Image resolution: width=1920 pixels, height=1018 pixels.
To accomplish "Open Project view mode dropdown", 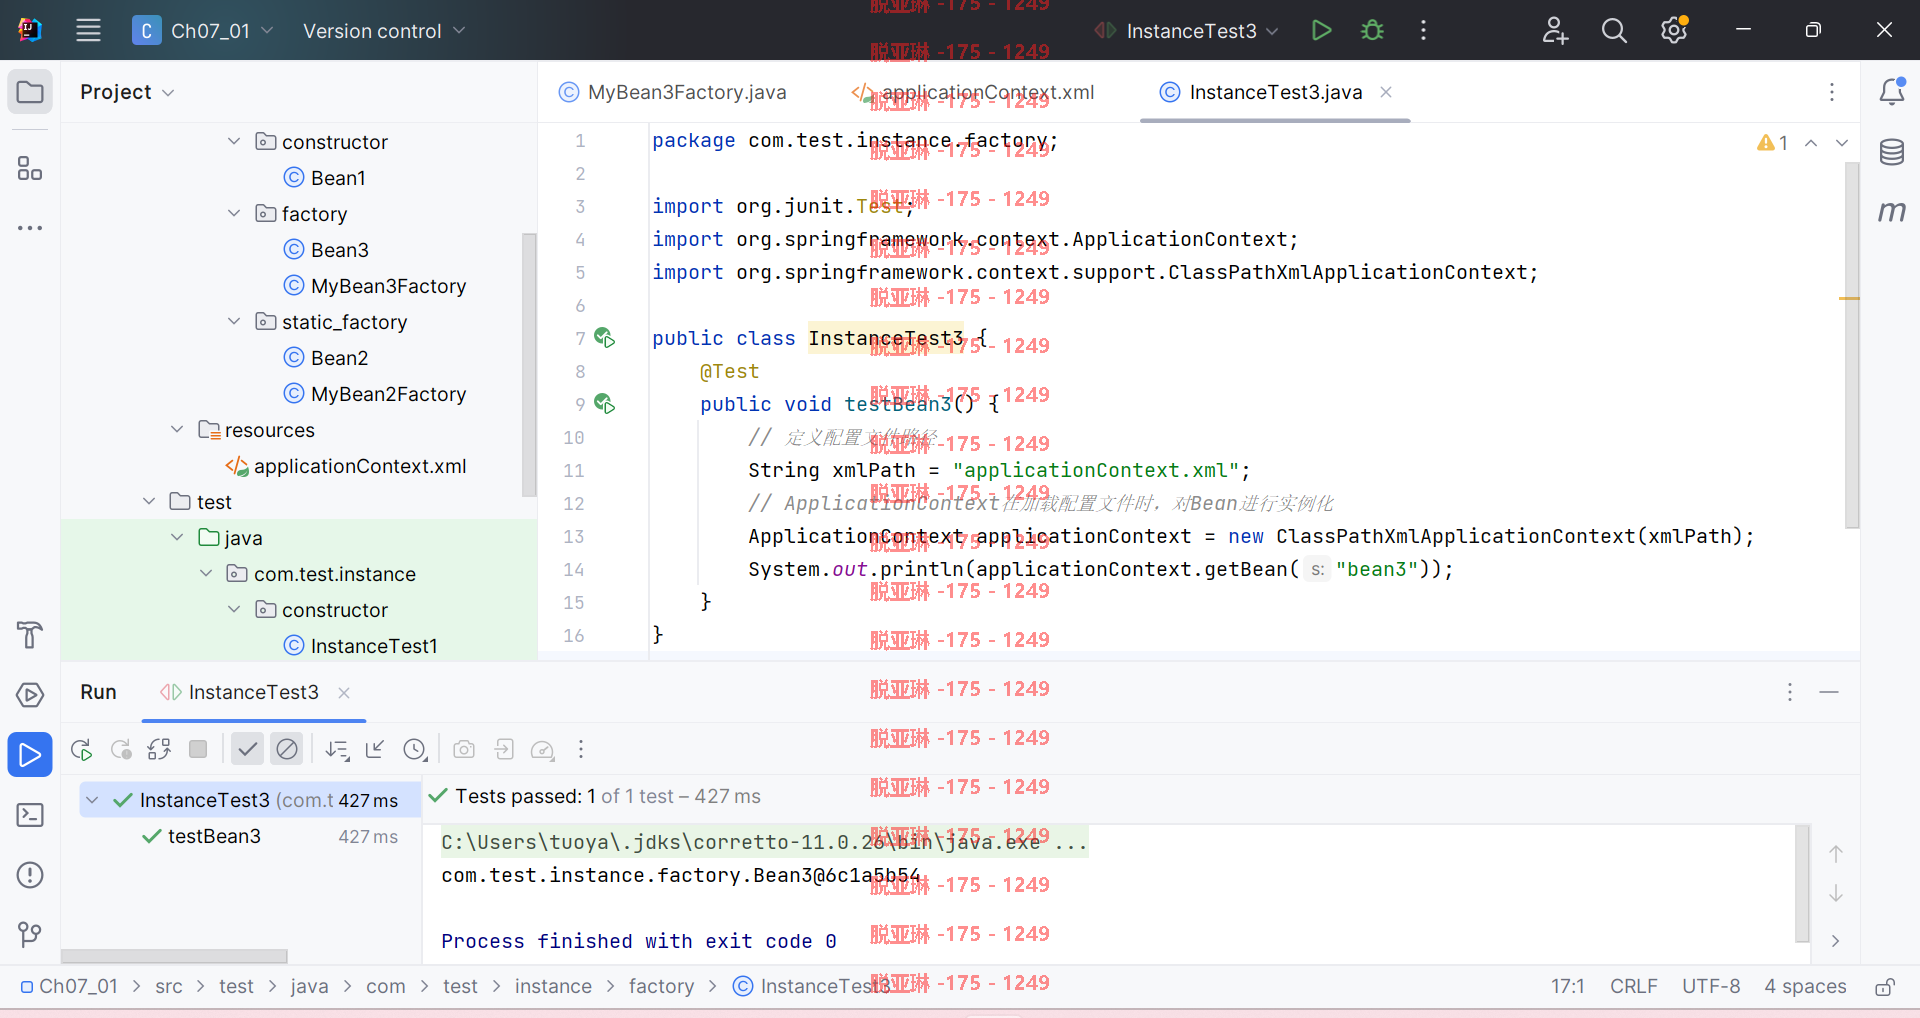I will coord(127,92).
